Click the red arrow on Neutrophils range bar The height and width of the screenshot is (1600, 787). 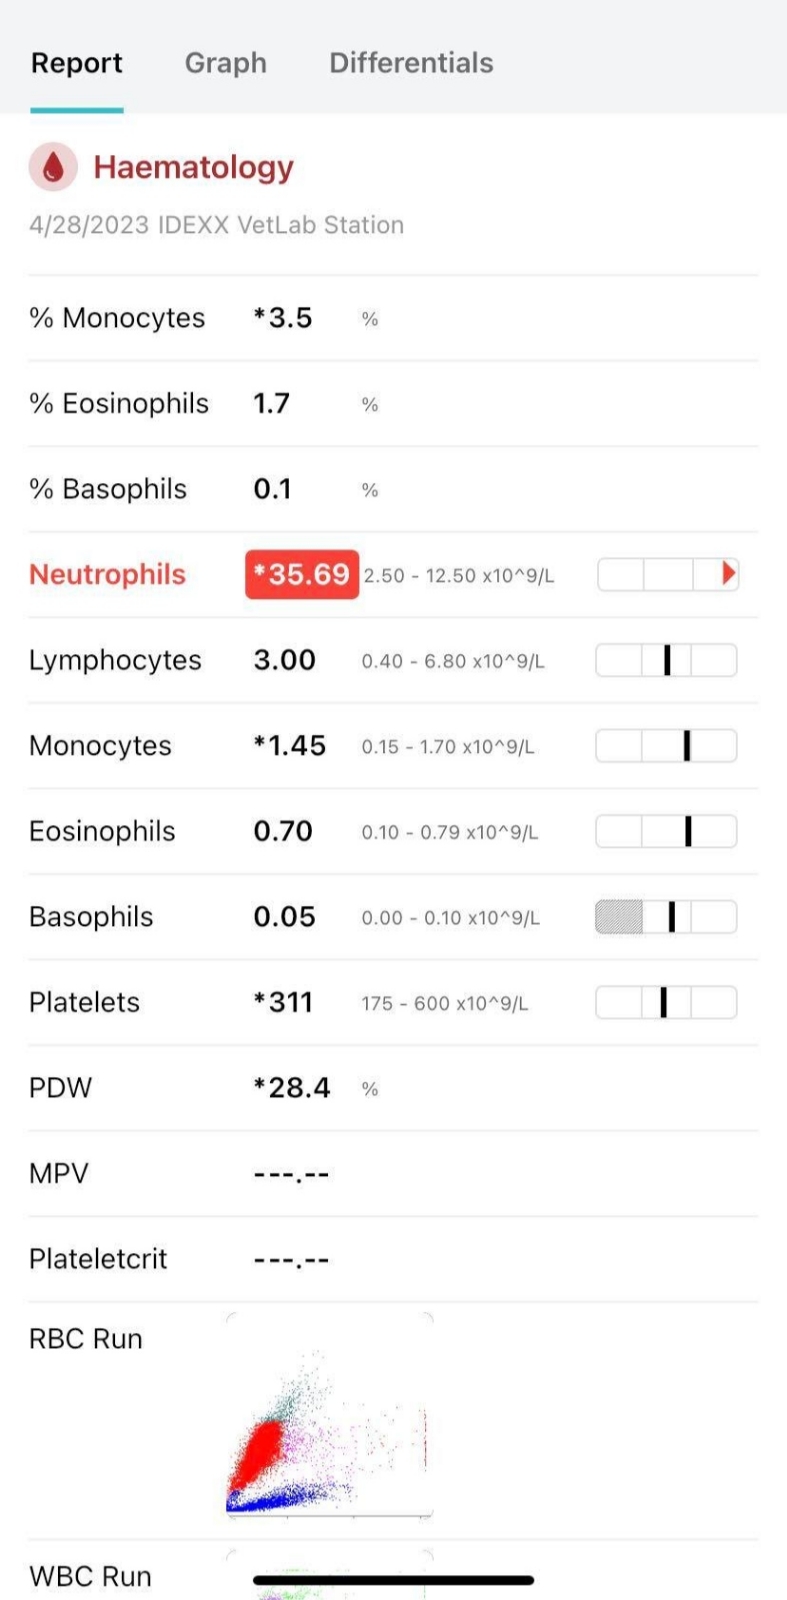click(x=729, y=573)
